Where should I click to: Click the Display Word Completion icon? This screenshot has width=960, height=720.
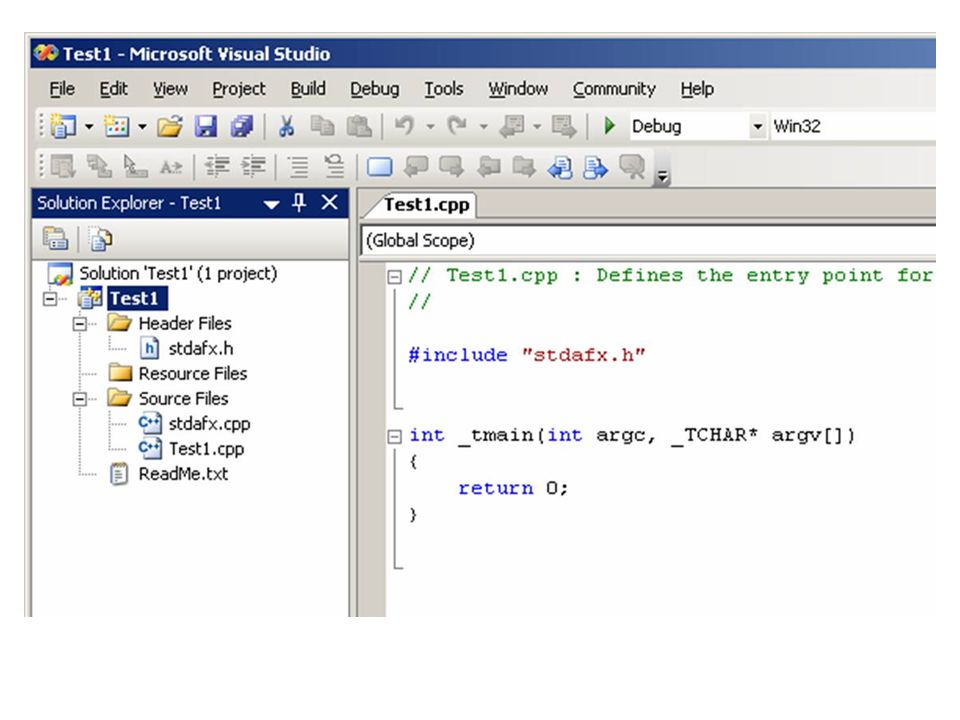pyautogui.click(x=171, y=167)
